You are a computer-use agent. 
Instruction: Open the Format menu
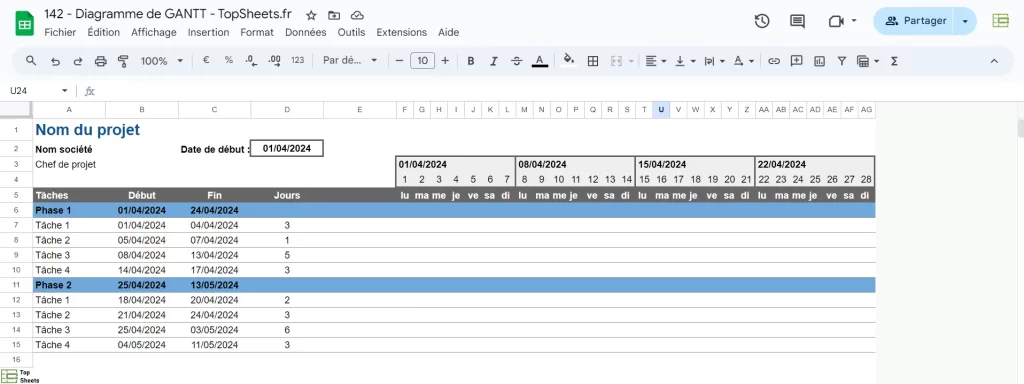(x=257, y=32)
